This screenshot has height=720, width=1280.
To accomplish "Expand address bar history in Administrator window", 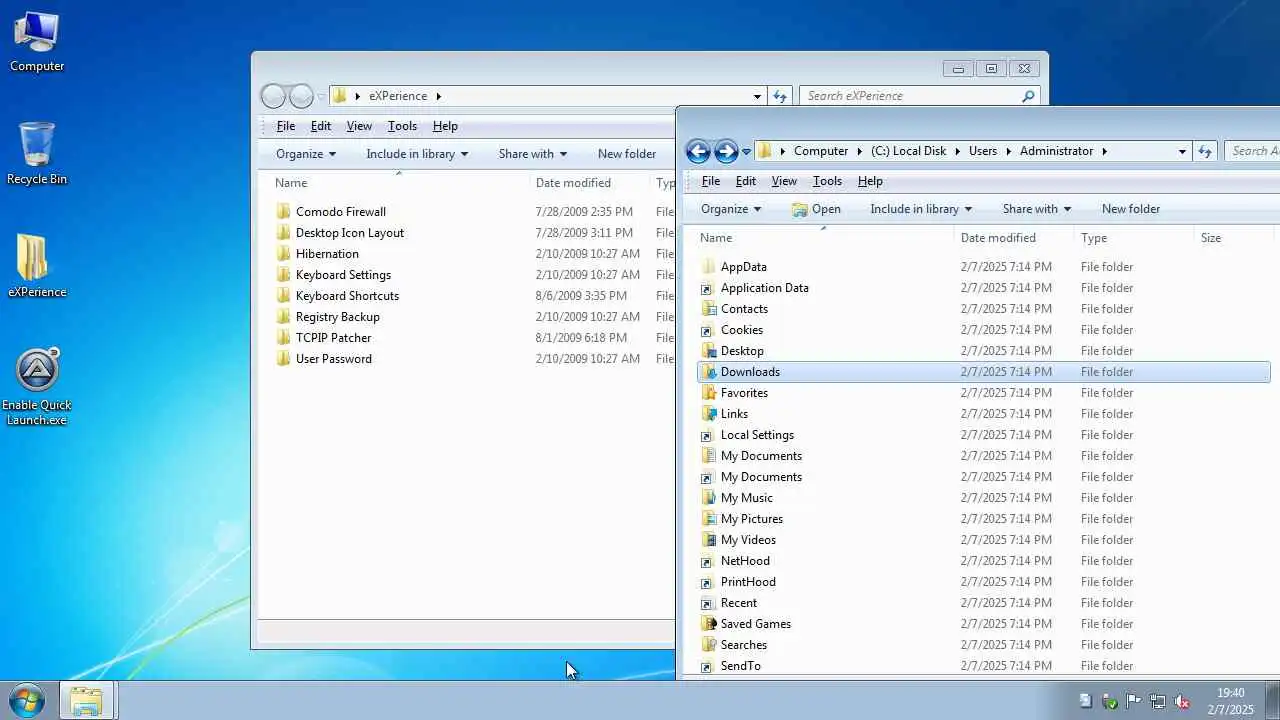I will [x=1182, y=151].
